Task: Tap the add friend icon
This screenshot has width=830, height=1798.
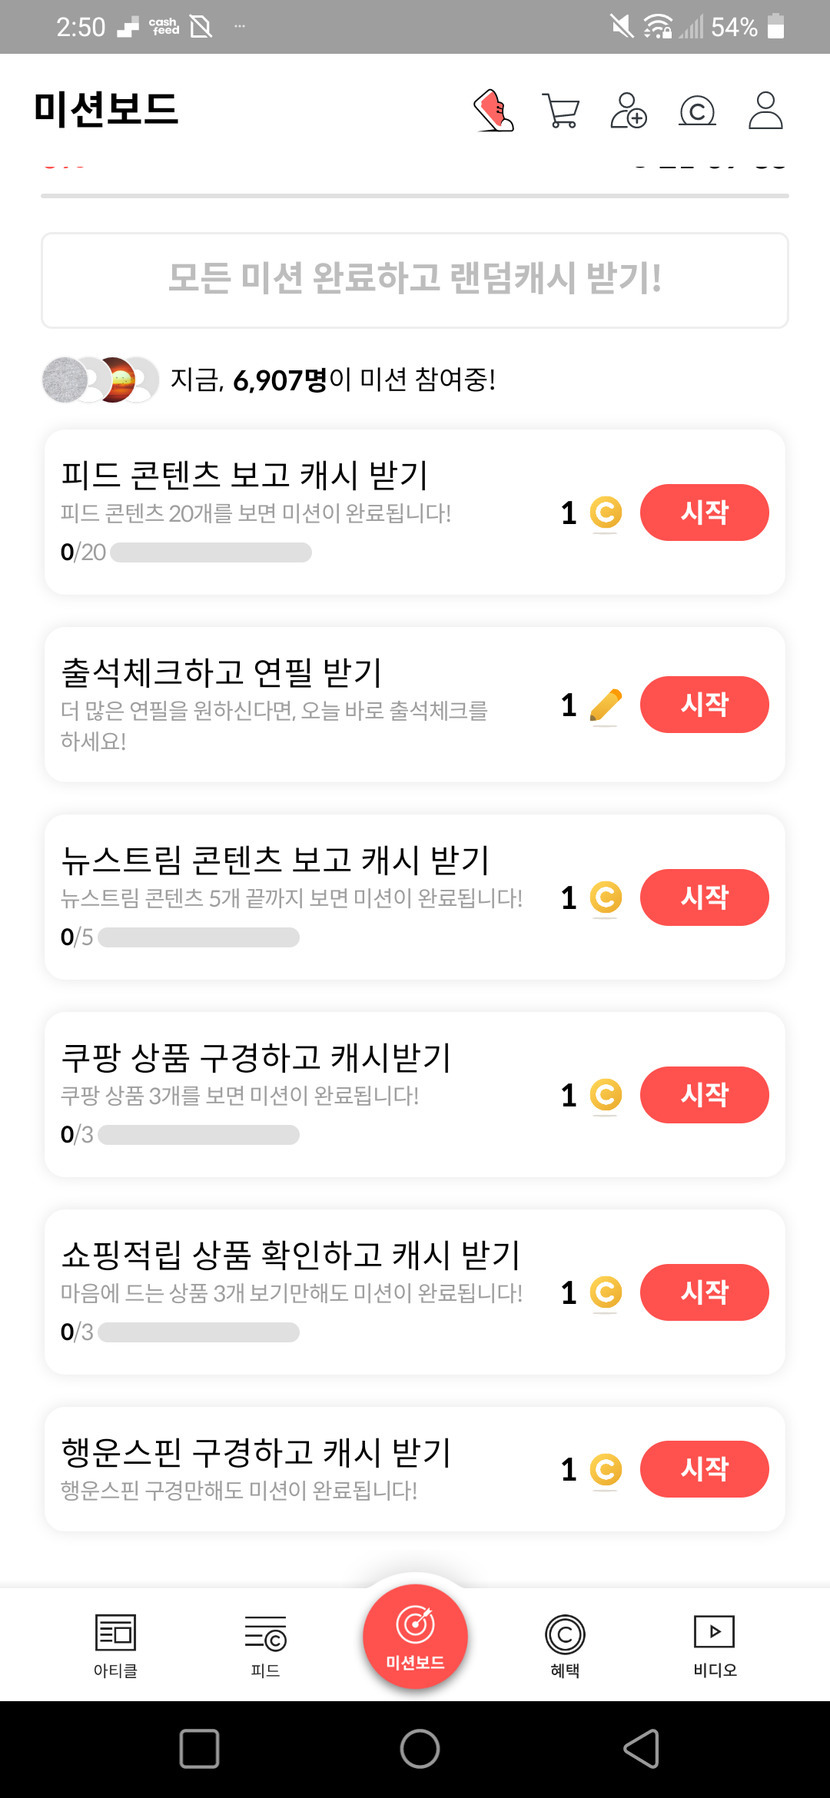Action: (628, 110)
